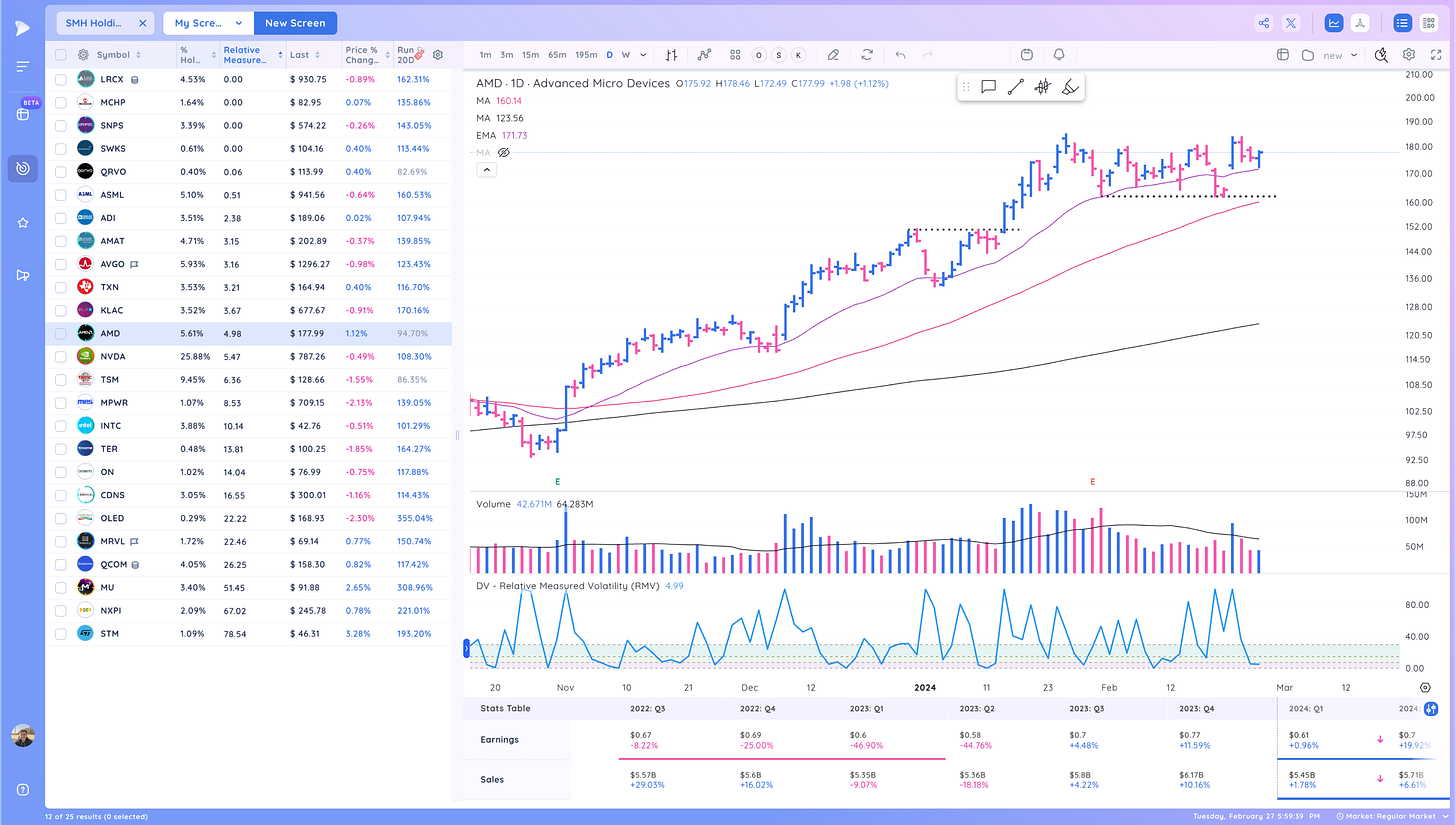The width and height of the screenshot is (1456, 825).
Task: Open the timeframe list chevron after W
Action: coord(643,55)
